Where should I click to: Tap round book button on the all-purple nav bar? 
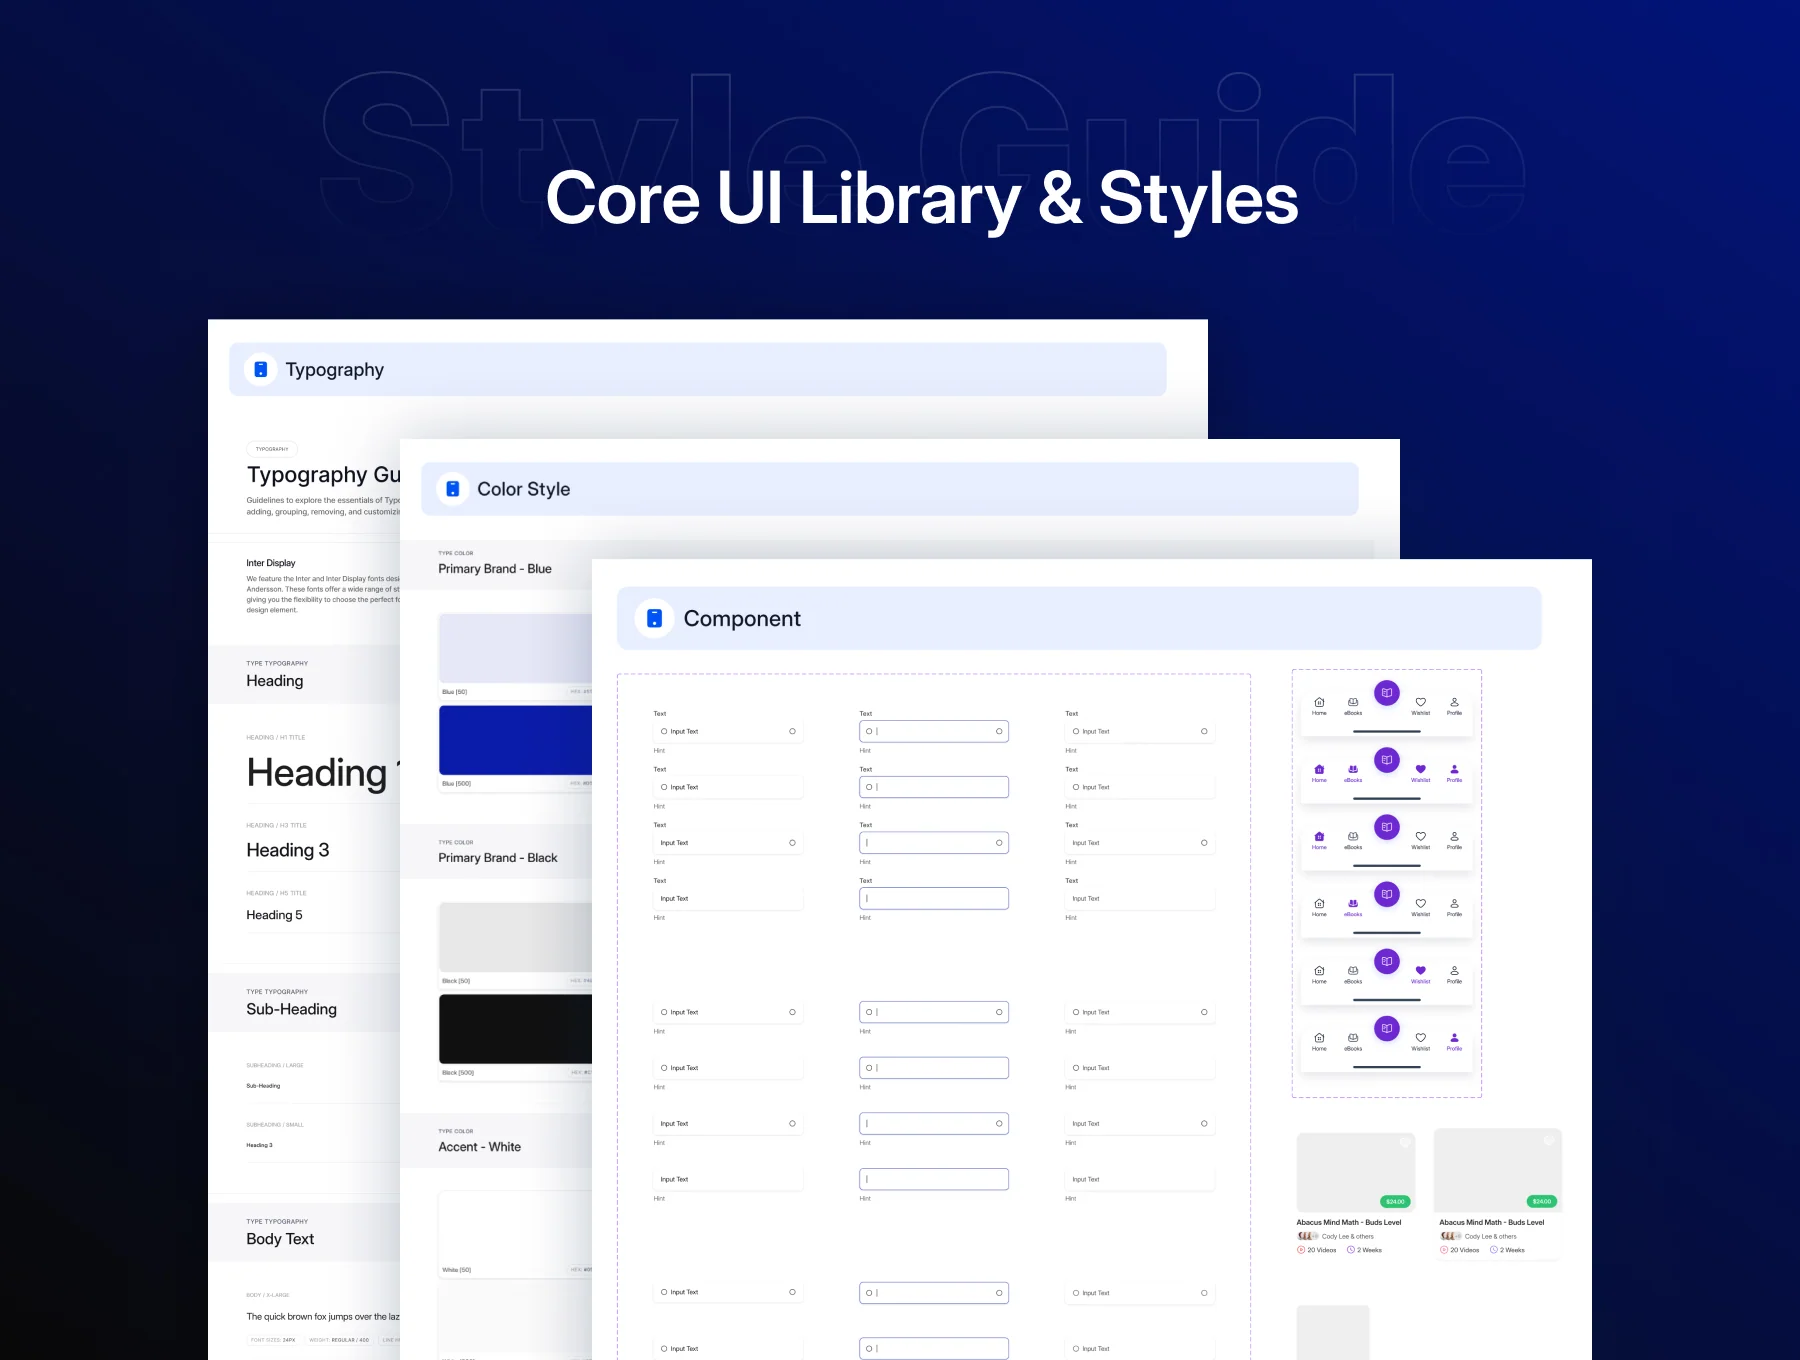point(1387,760)
